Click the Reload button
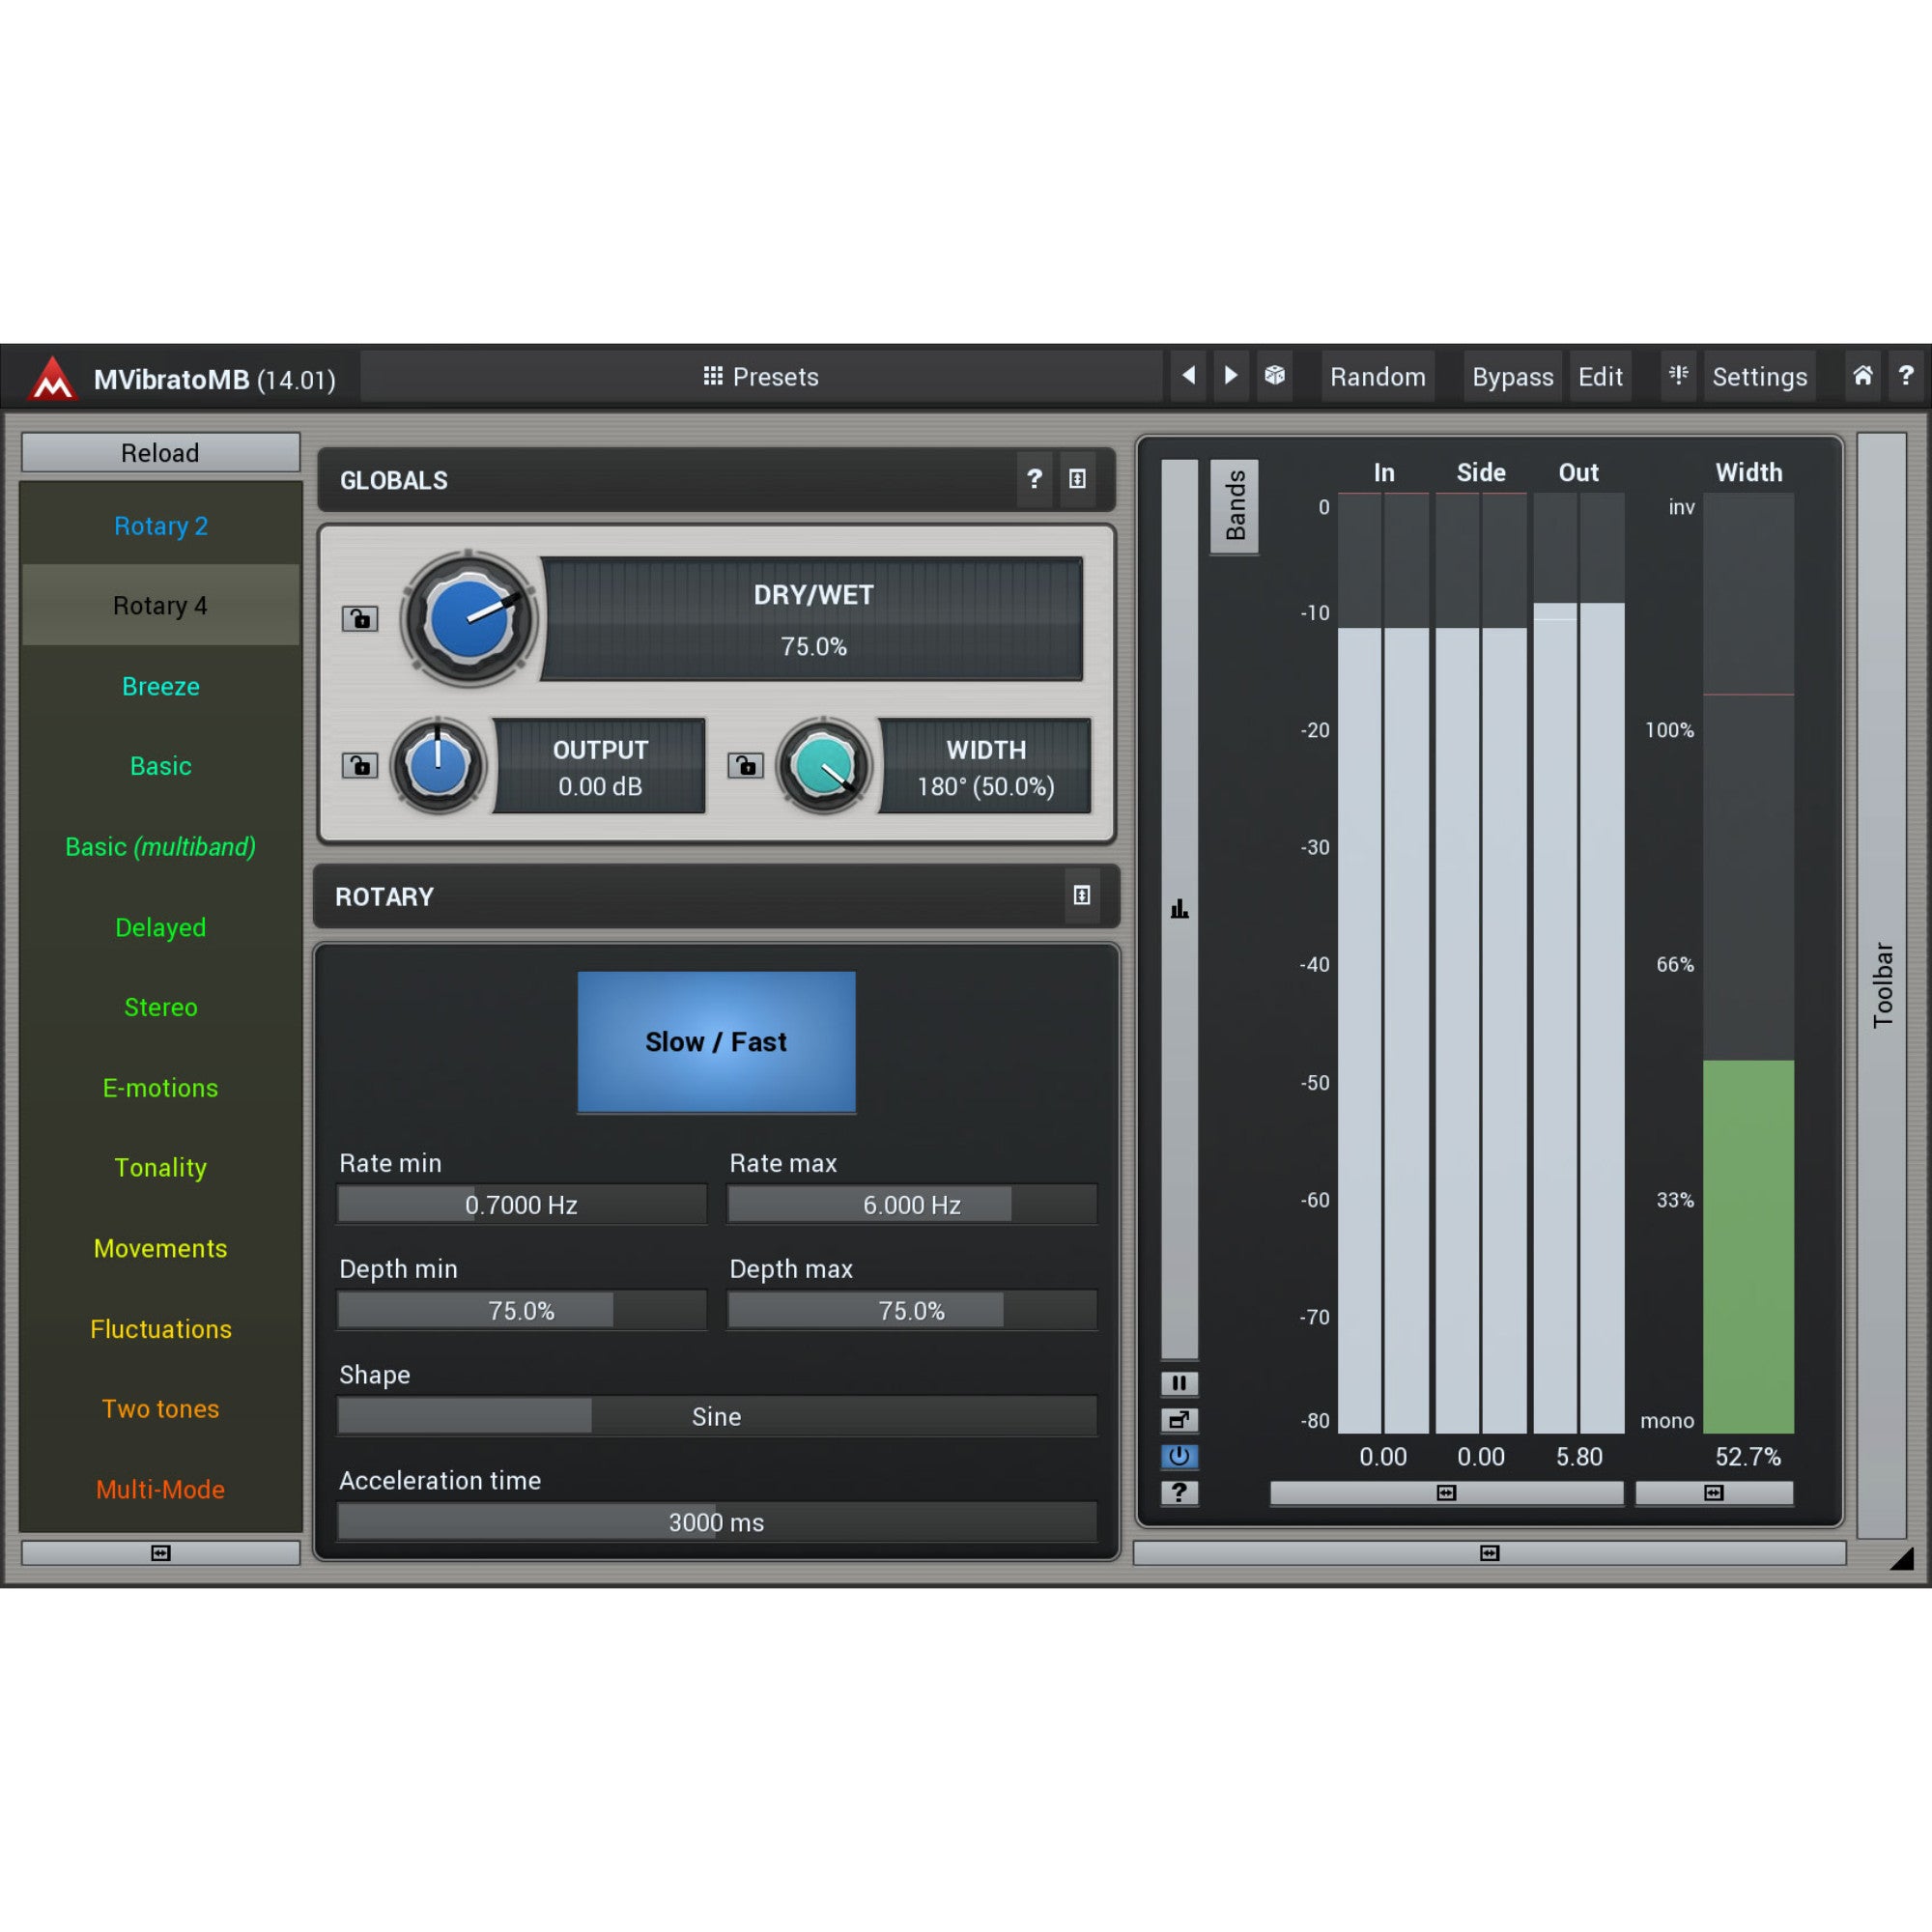The image size is (1932, 1932). [x=161, y=453]
